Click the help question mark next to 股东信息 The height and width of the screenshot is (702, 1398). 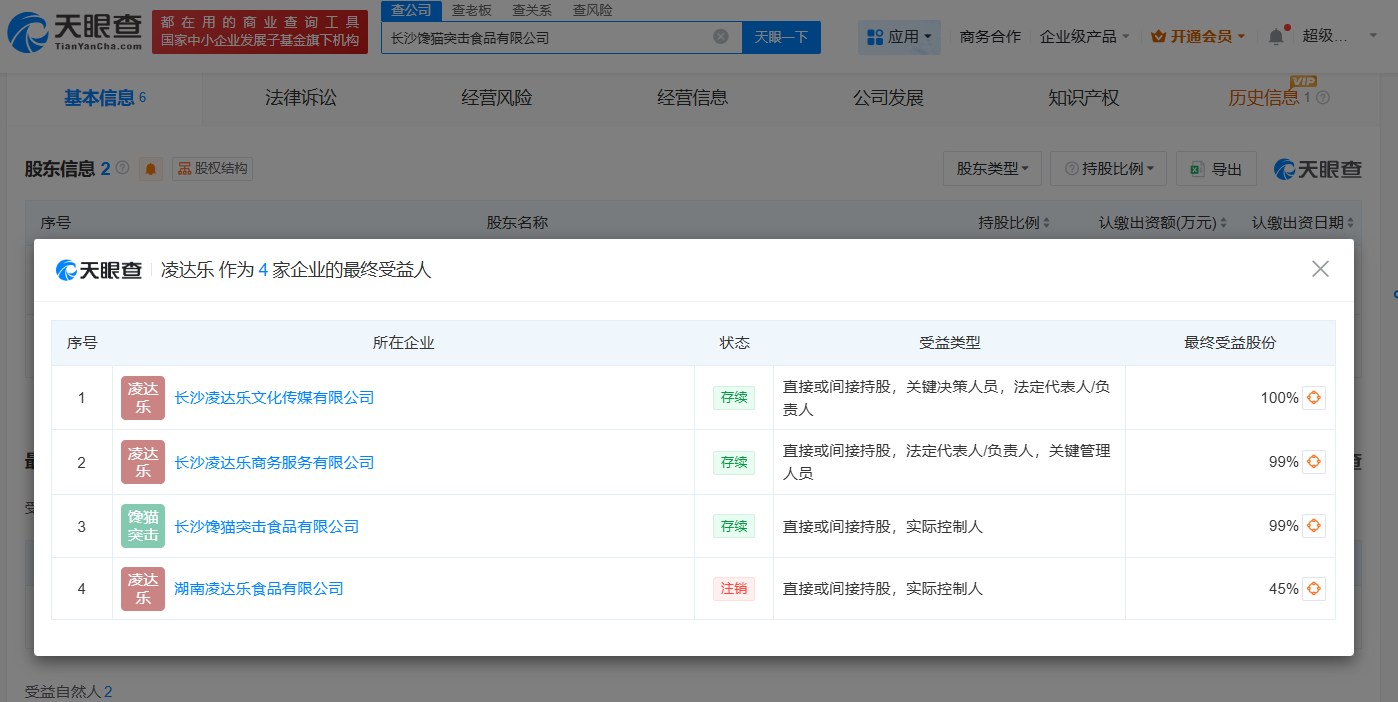click(x=124, y=166)
